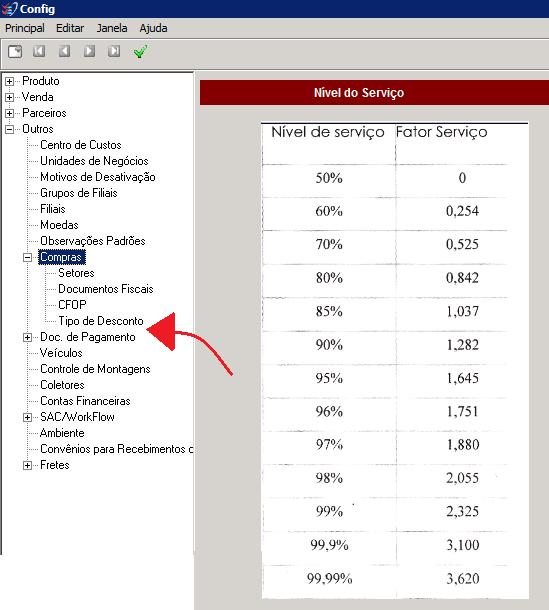
Task: Select Documentos Fiscais under Compras
Action: tap(106, 289)
